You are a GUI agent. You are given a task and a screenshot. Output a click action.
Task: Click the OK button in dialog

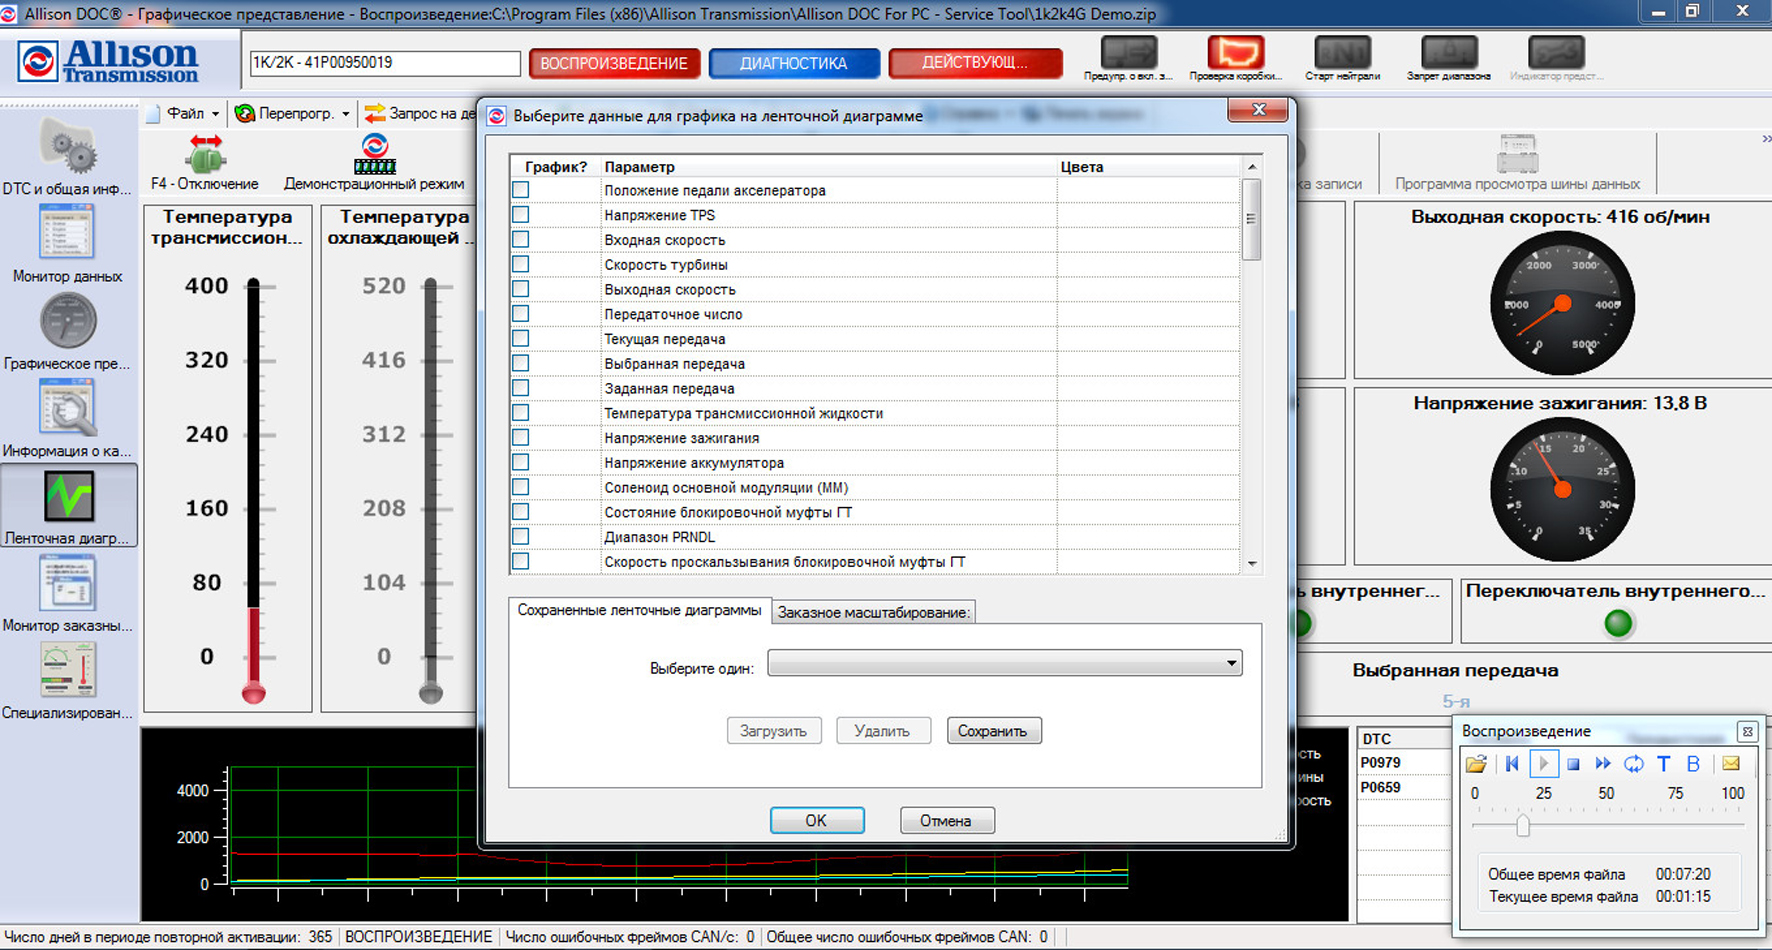tap(816, 821)
